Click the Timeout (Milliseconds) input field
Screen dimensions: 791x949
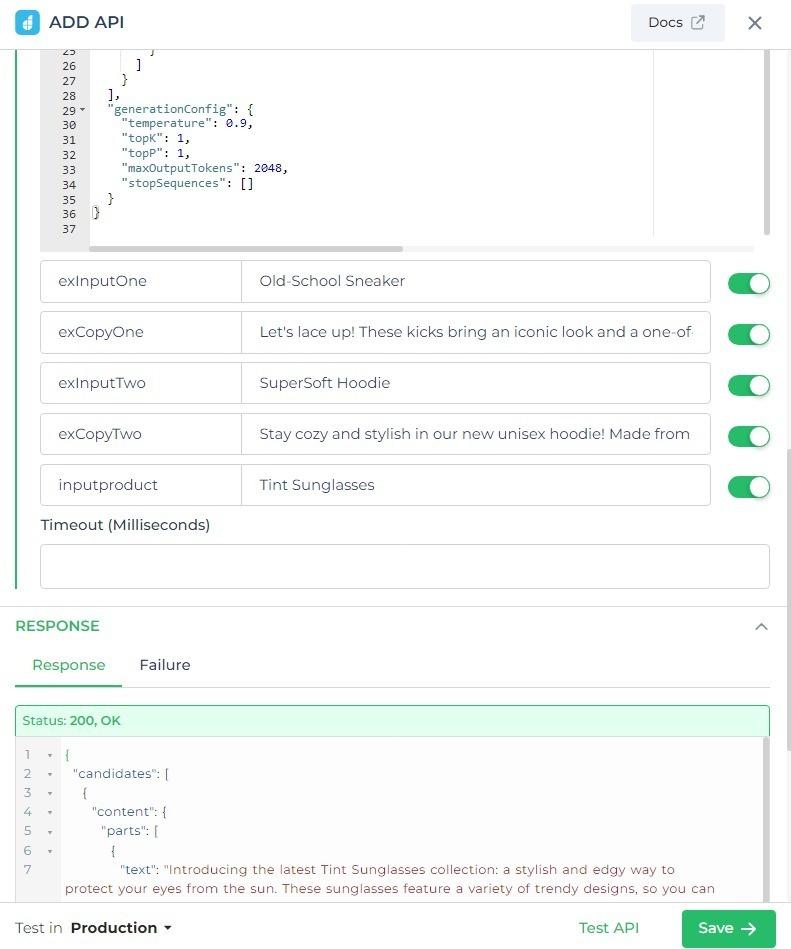(x=404, y=566)
